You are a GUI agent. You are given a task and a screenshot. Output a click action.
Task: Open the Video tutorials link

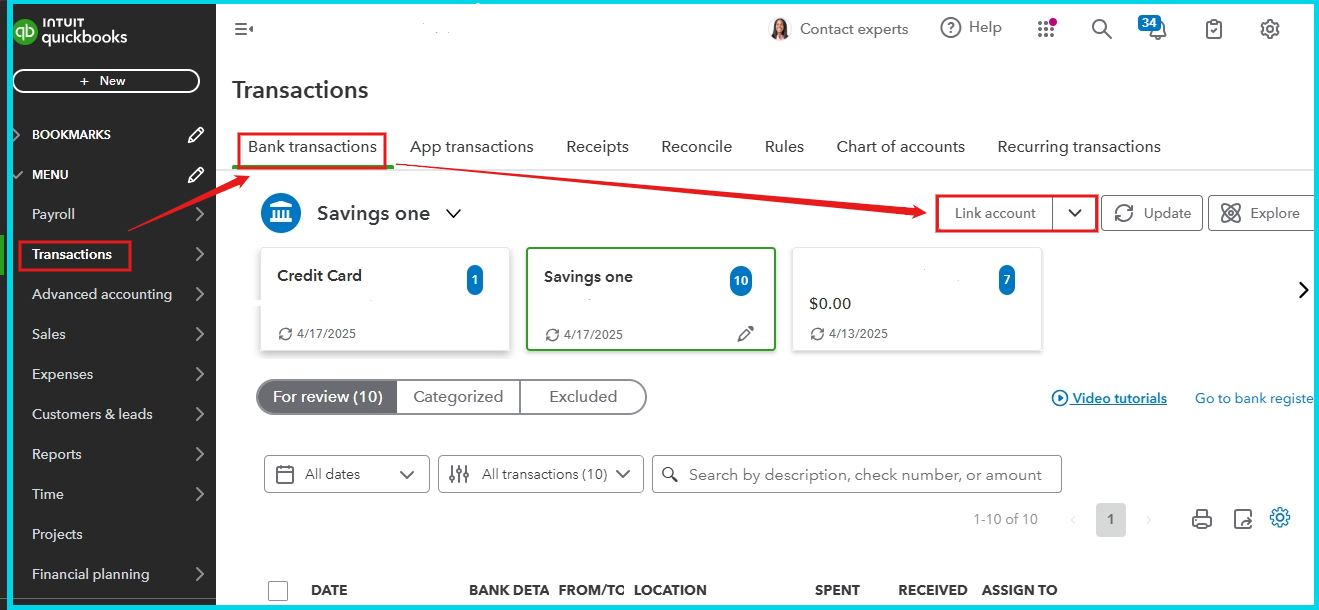(x=1119, y=398)
